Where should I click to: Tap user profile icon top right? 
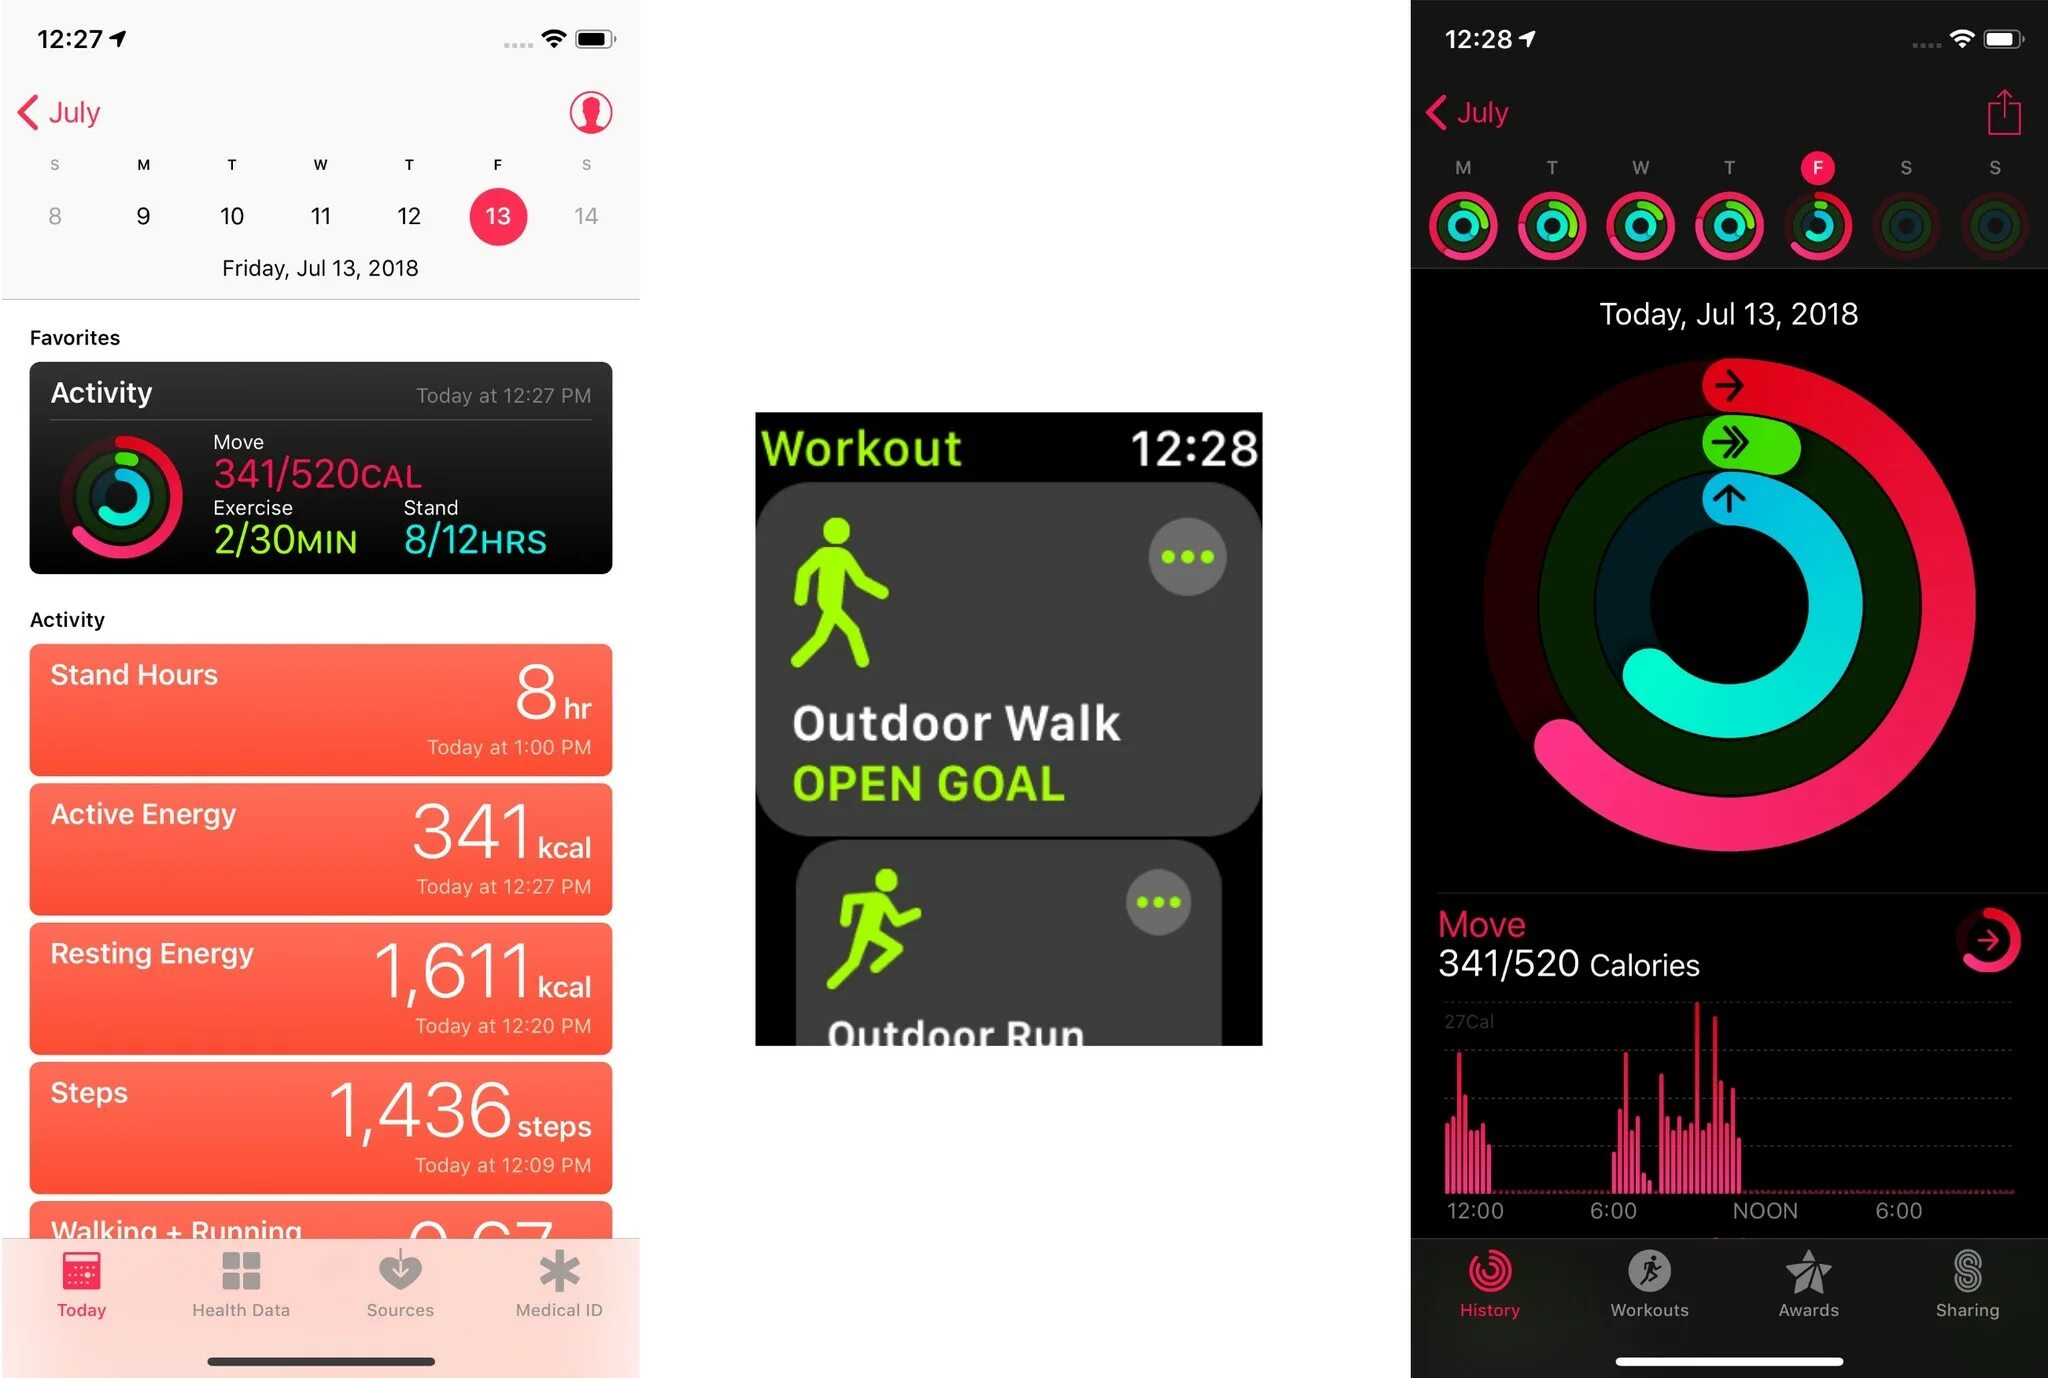pos(590,111)
